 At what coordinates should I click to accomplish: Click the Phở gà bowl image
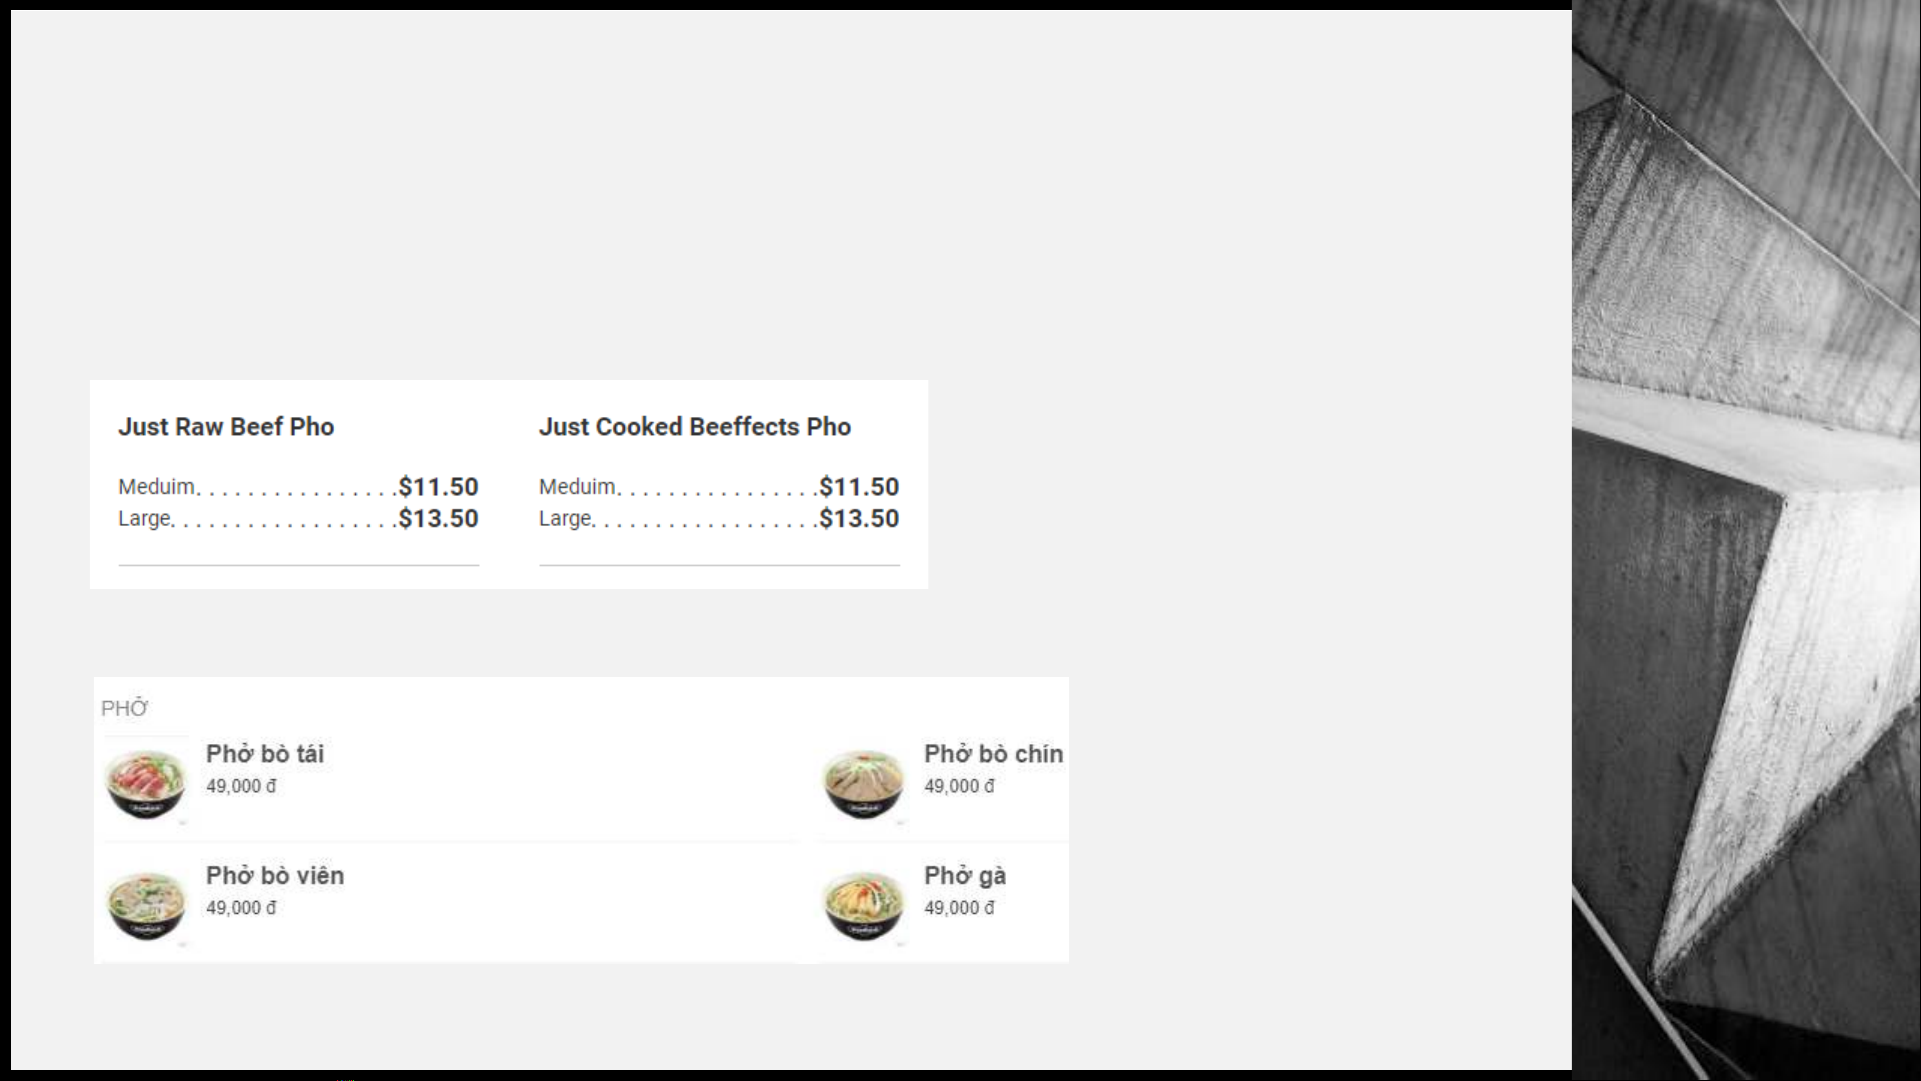click(x=863, y=906)
